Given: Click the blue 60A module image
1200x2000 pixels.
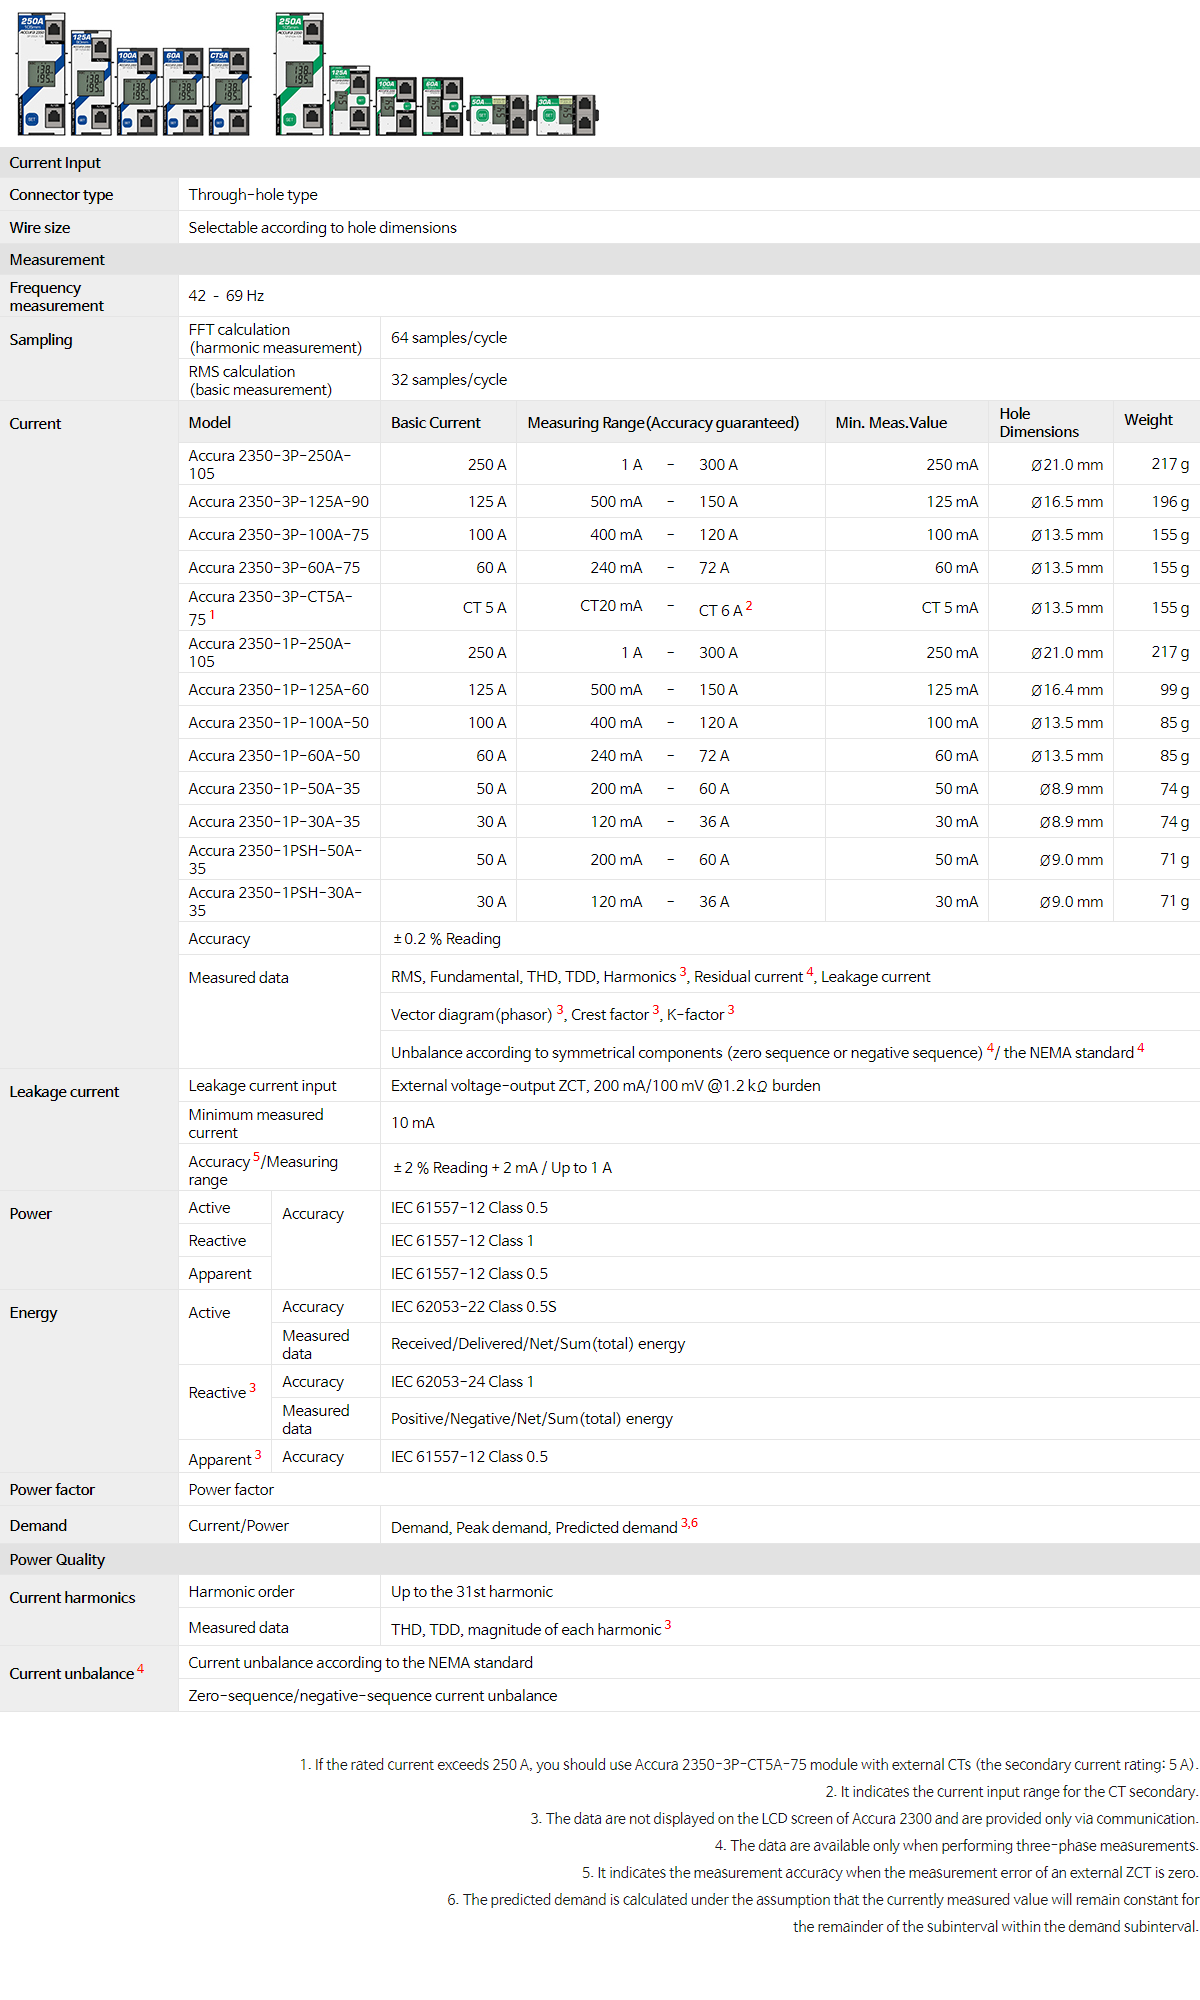Looking at the screenshot, I should pos(183,91).
